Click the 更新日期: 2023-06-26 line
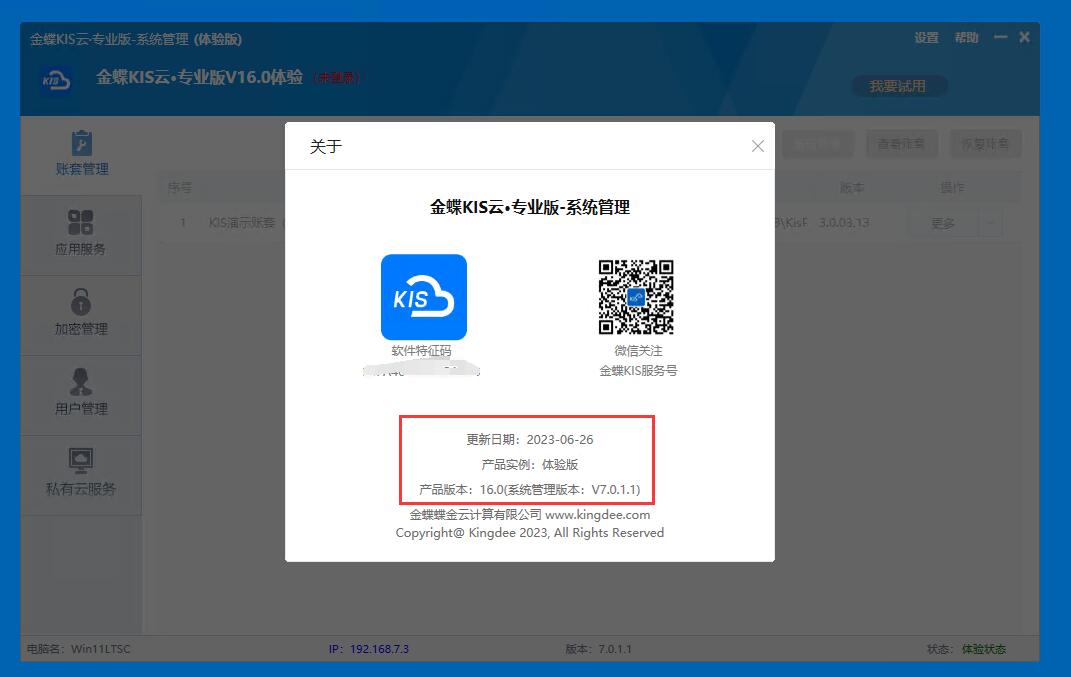Screen dimensions: 1071x677 click(x=529, y=439)
